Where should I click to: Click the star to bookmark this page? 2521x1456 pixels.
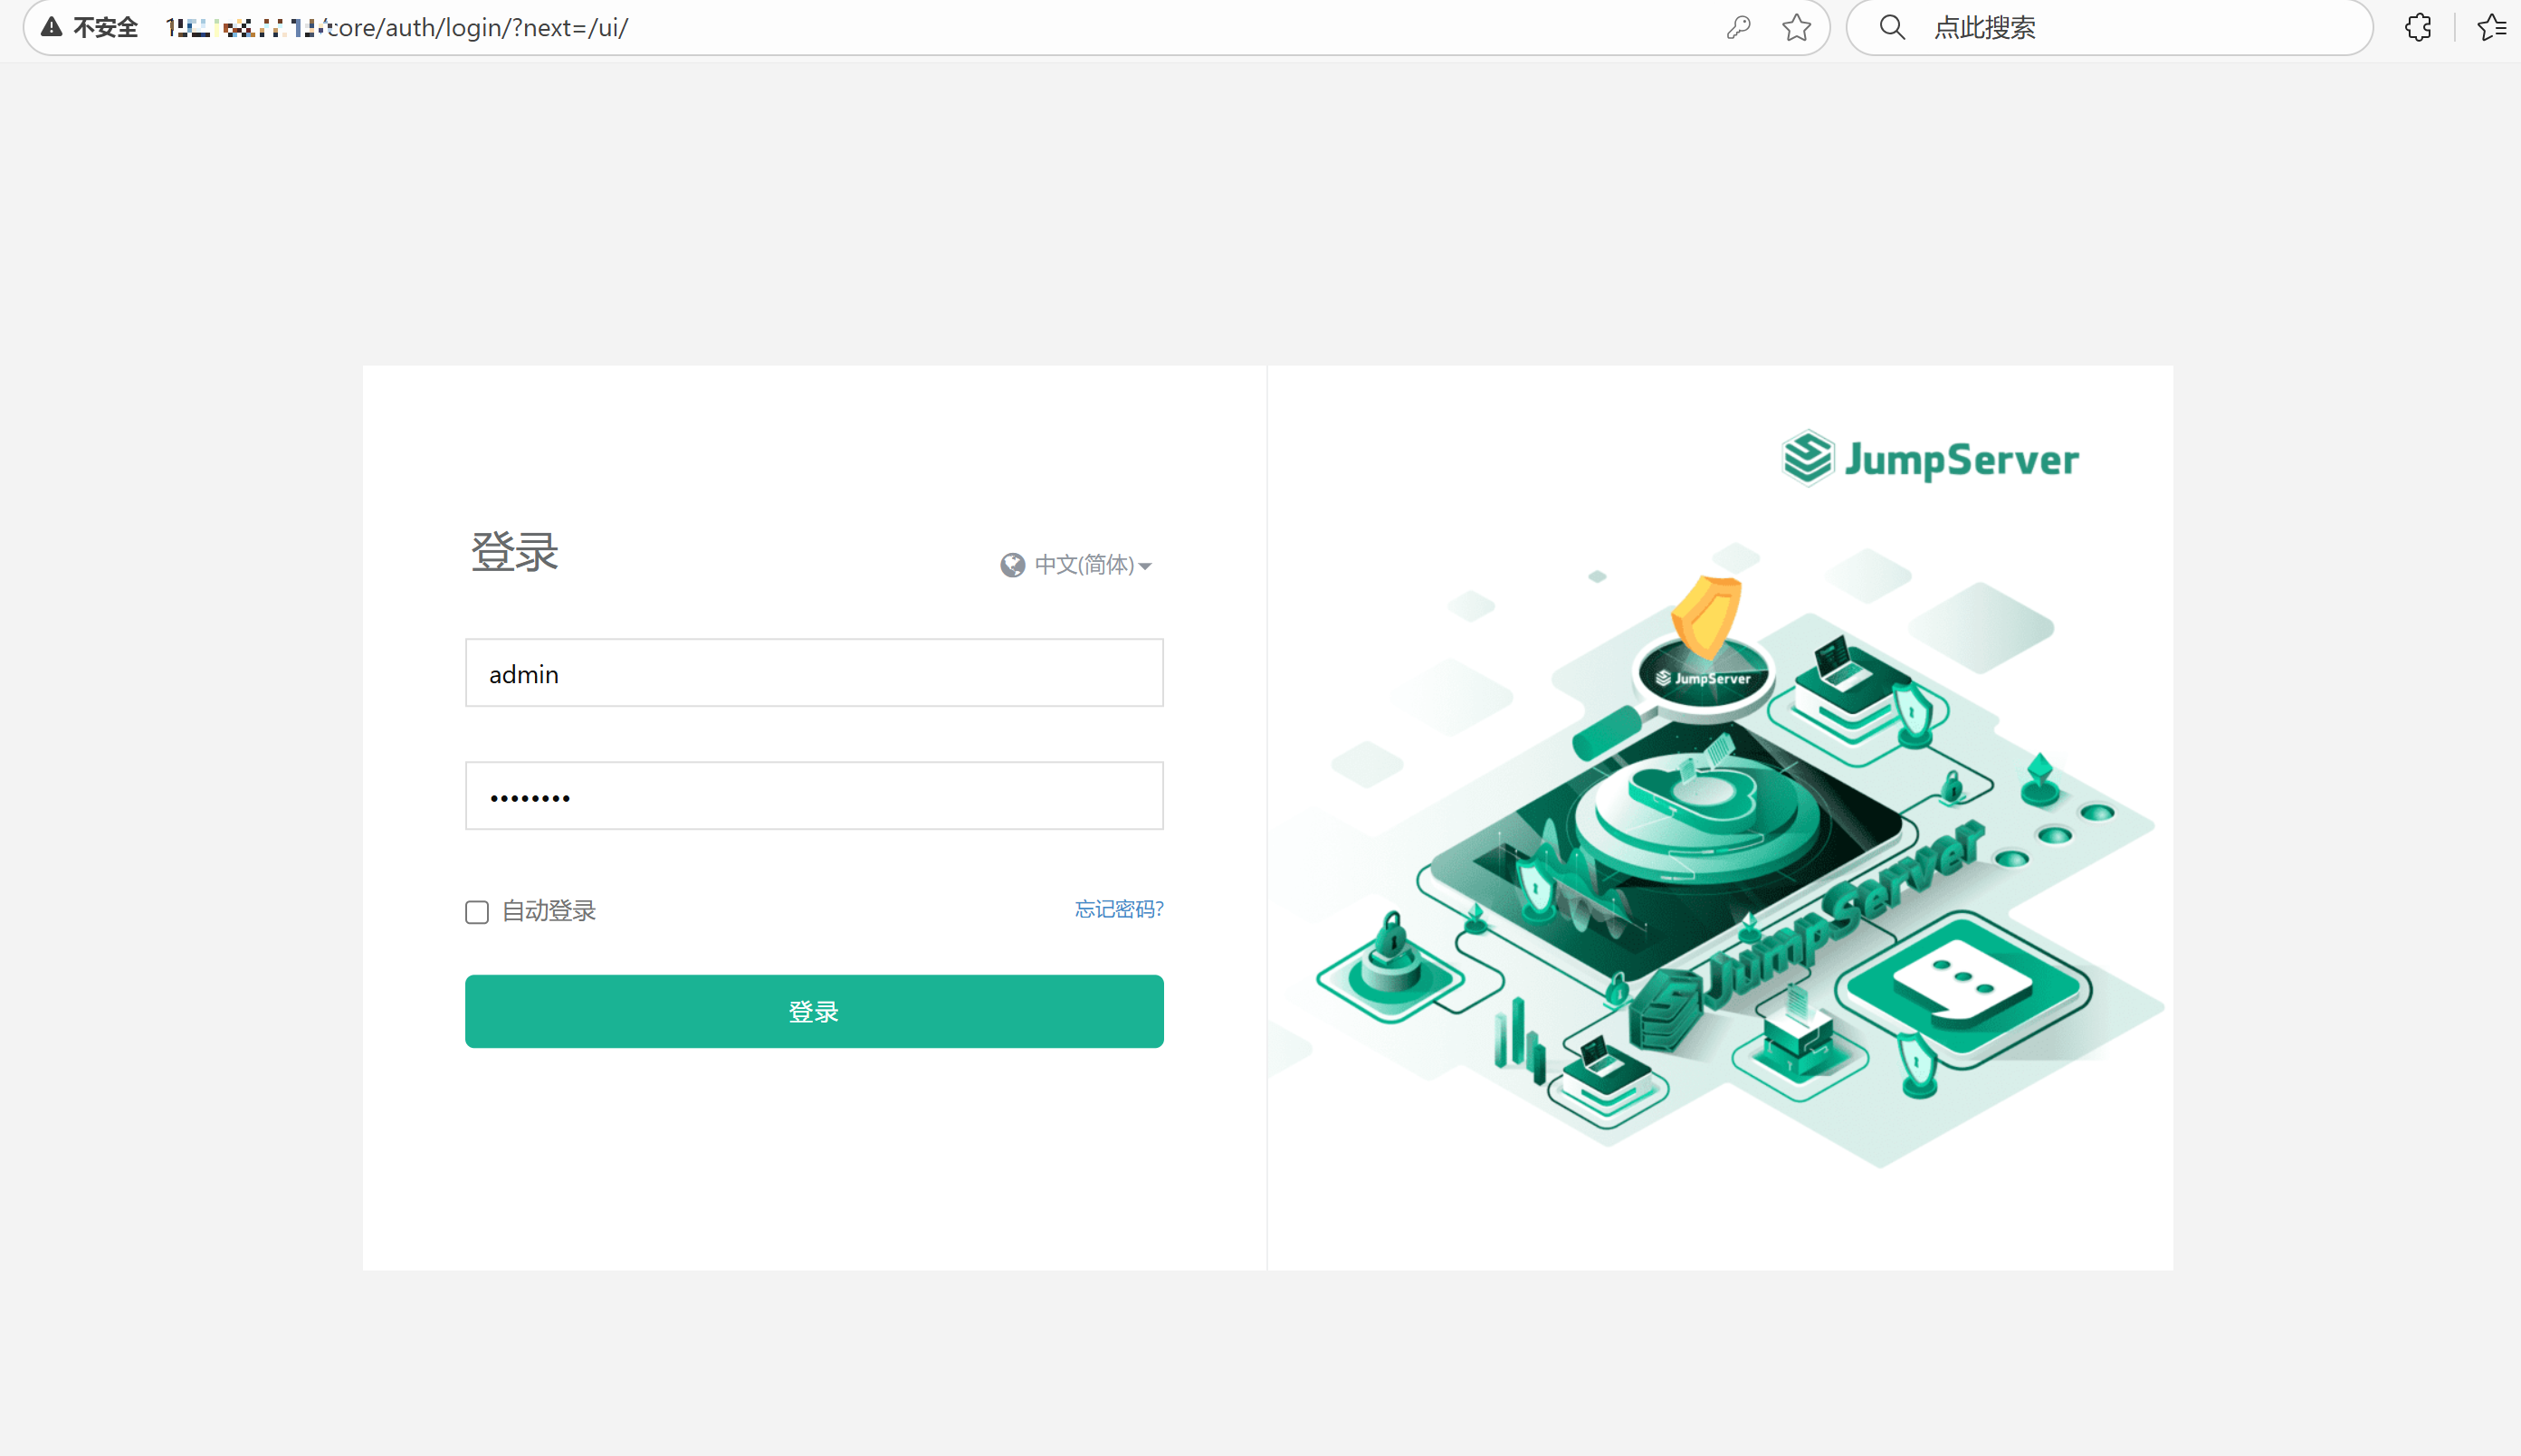click(1795, 27)
